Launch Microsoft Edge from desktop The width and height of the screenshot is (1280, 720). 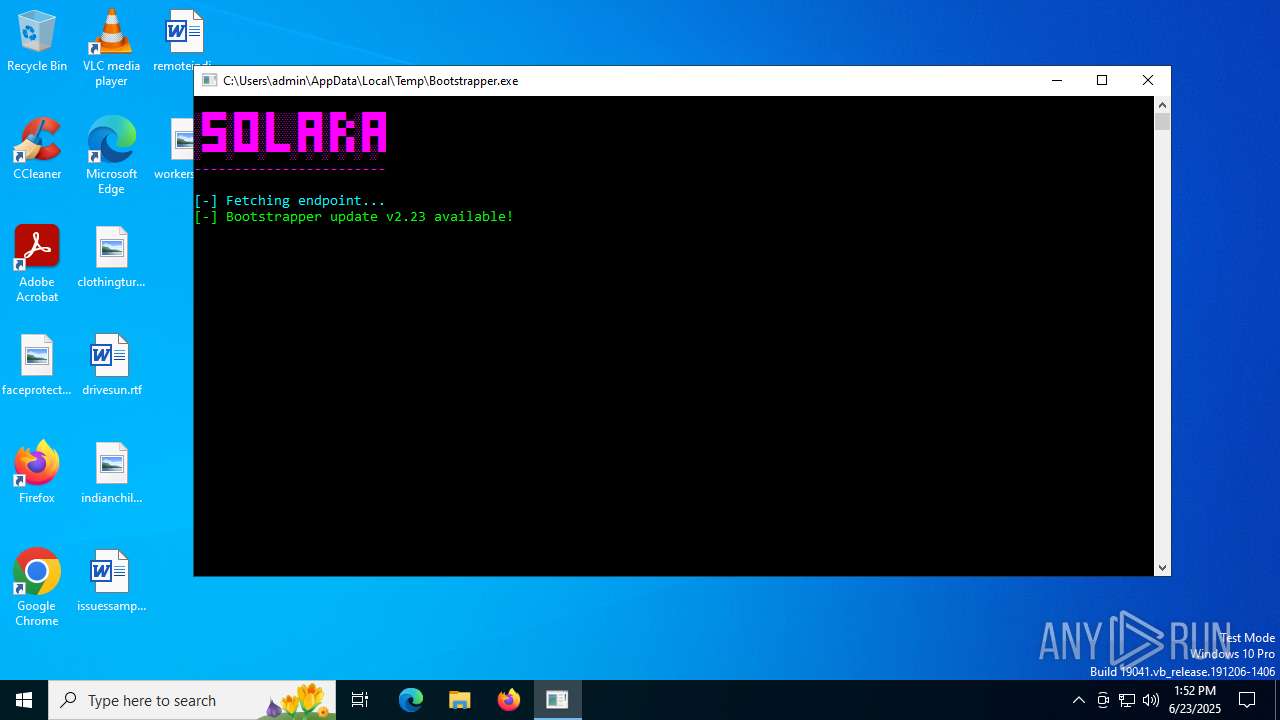click(111, 155)
